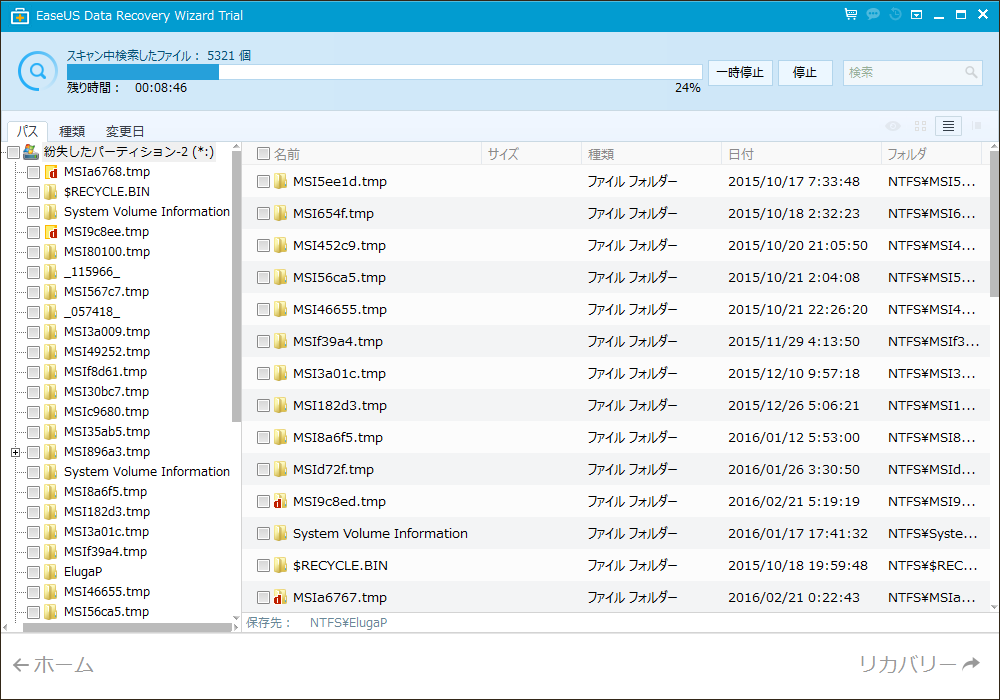Pause scan with 一時停止 button
Viewport: 1000px width, 700px height.
pos(740,72)
